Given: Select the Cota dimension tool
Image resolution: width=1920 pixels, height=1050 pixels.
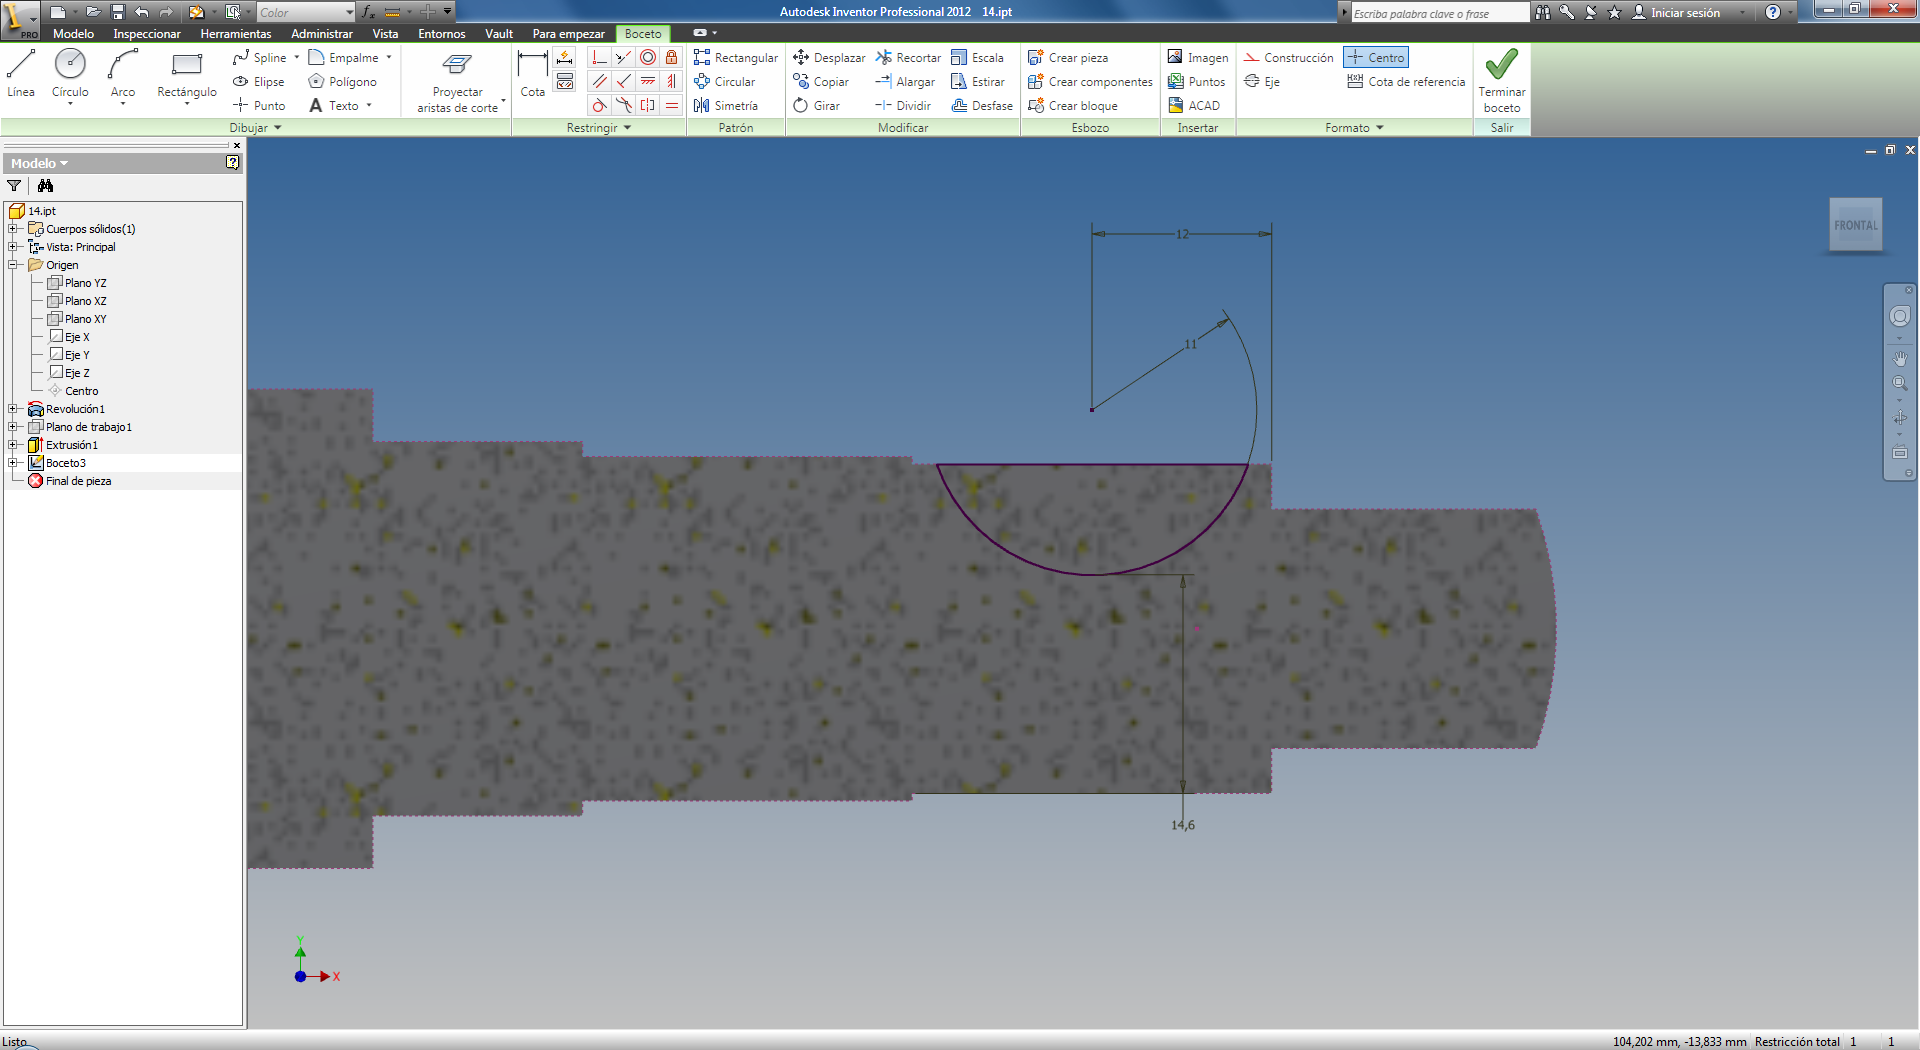Looking at the screenshot, I should click(533, 74).
